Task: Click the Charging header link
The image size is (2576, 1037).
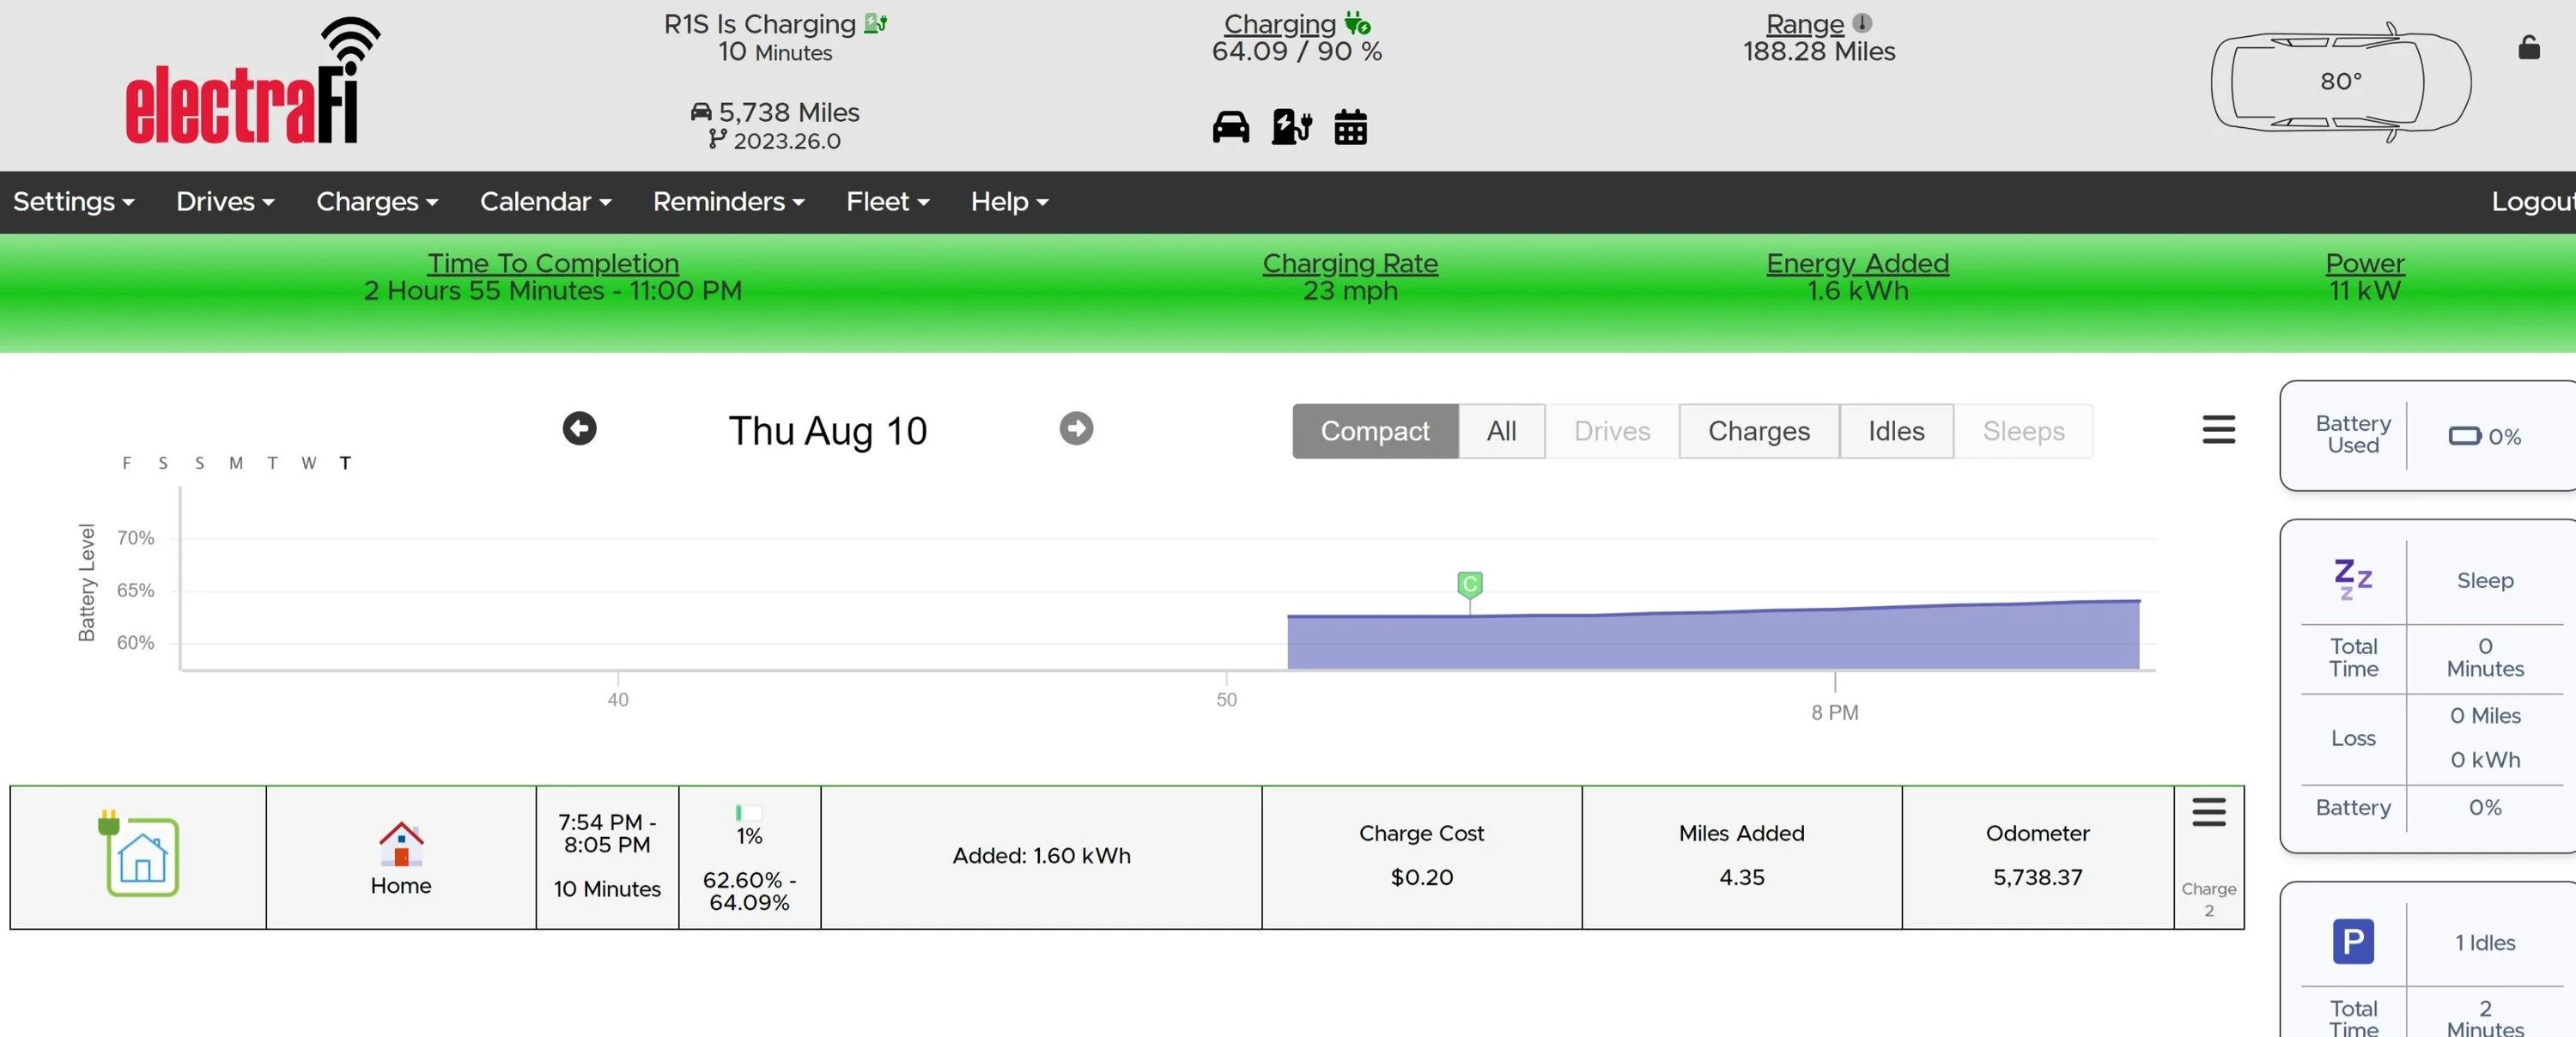Action: (1279, 23)
